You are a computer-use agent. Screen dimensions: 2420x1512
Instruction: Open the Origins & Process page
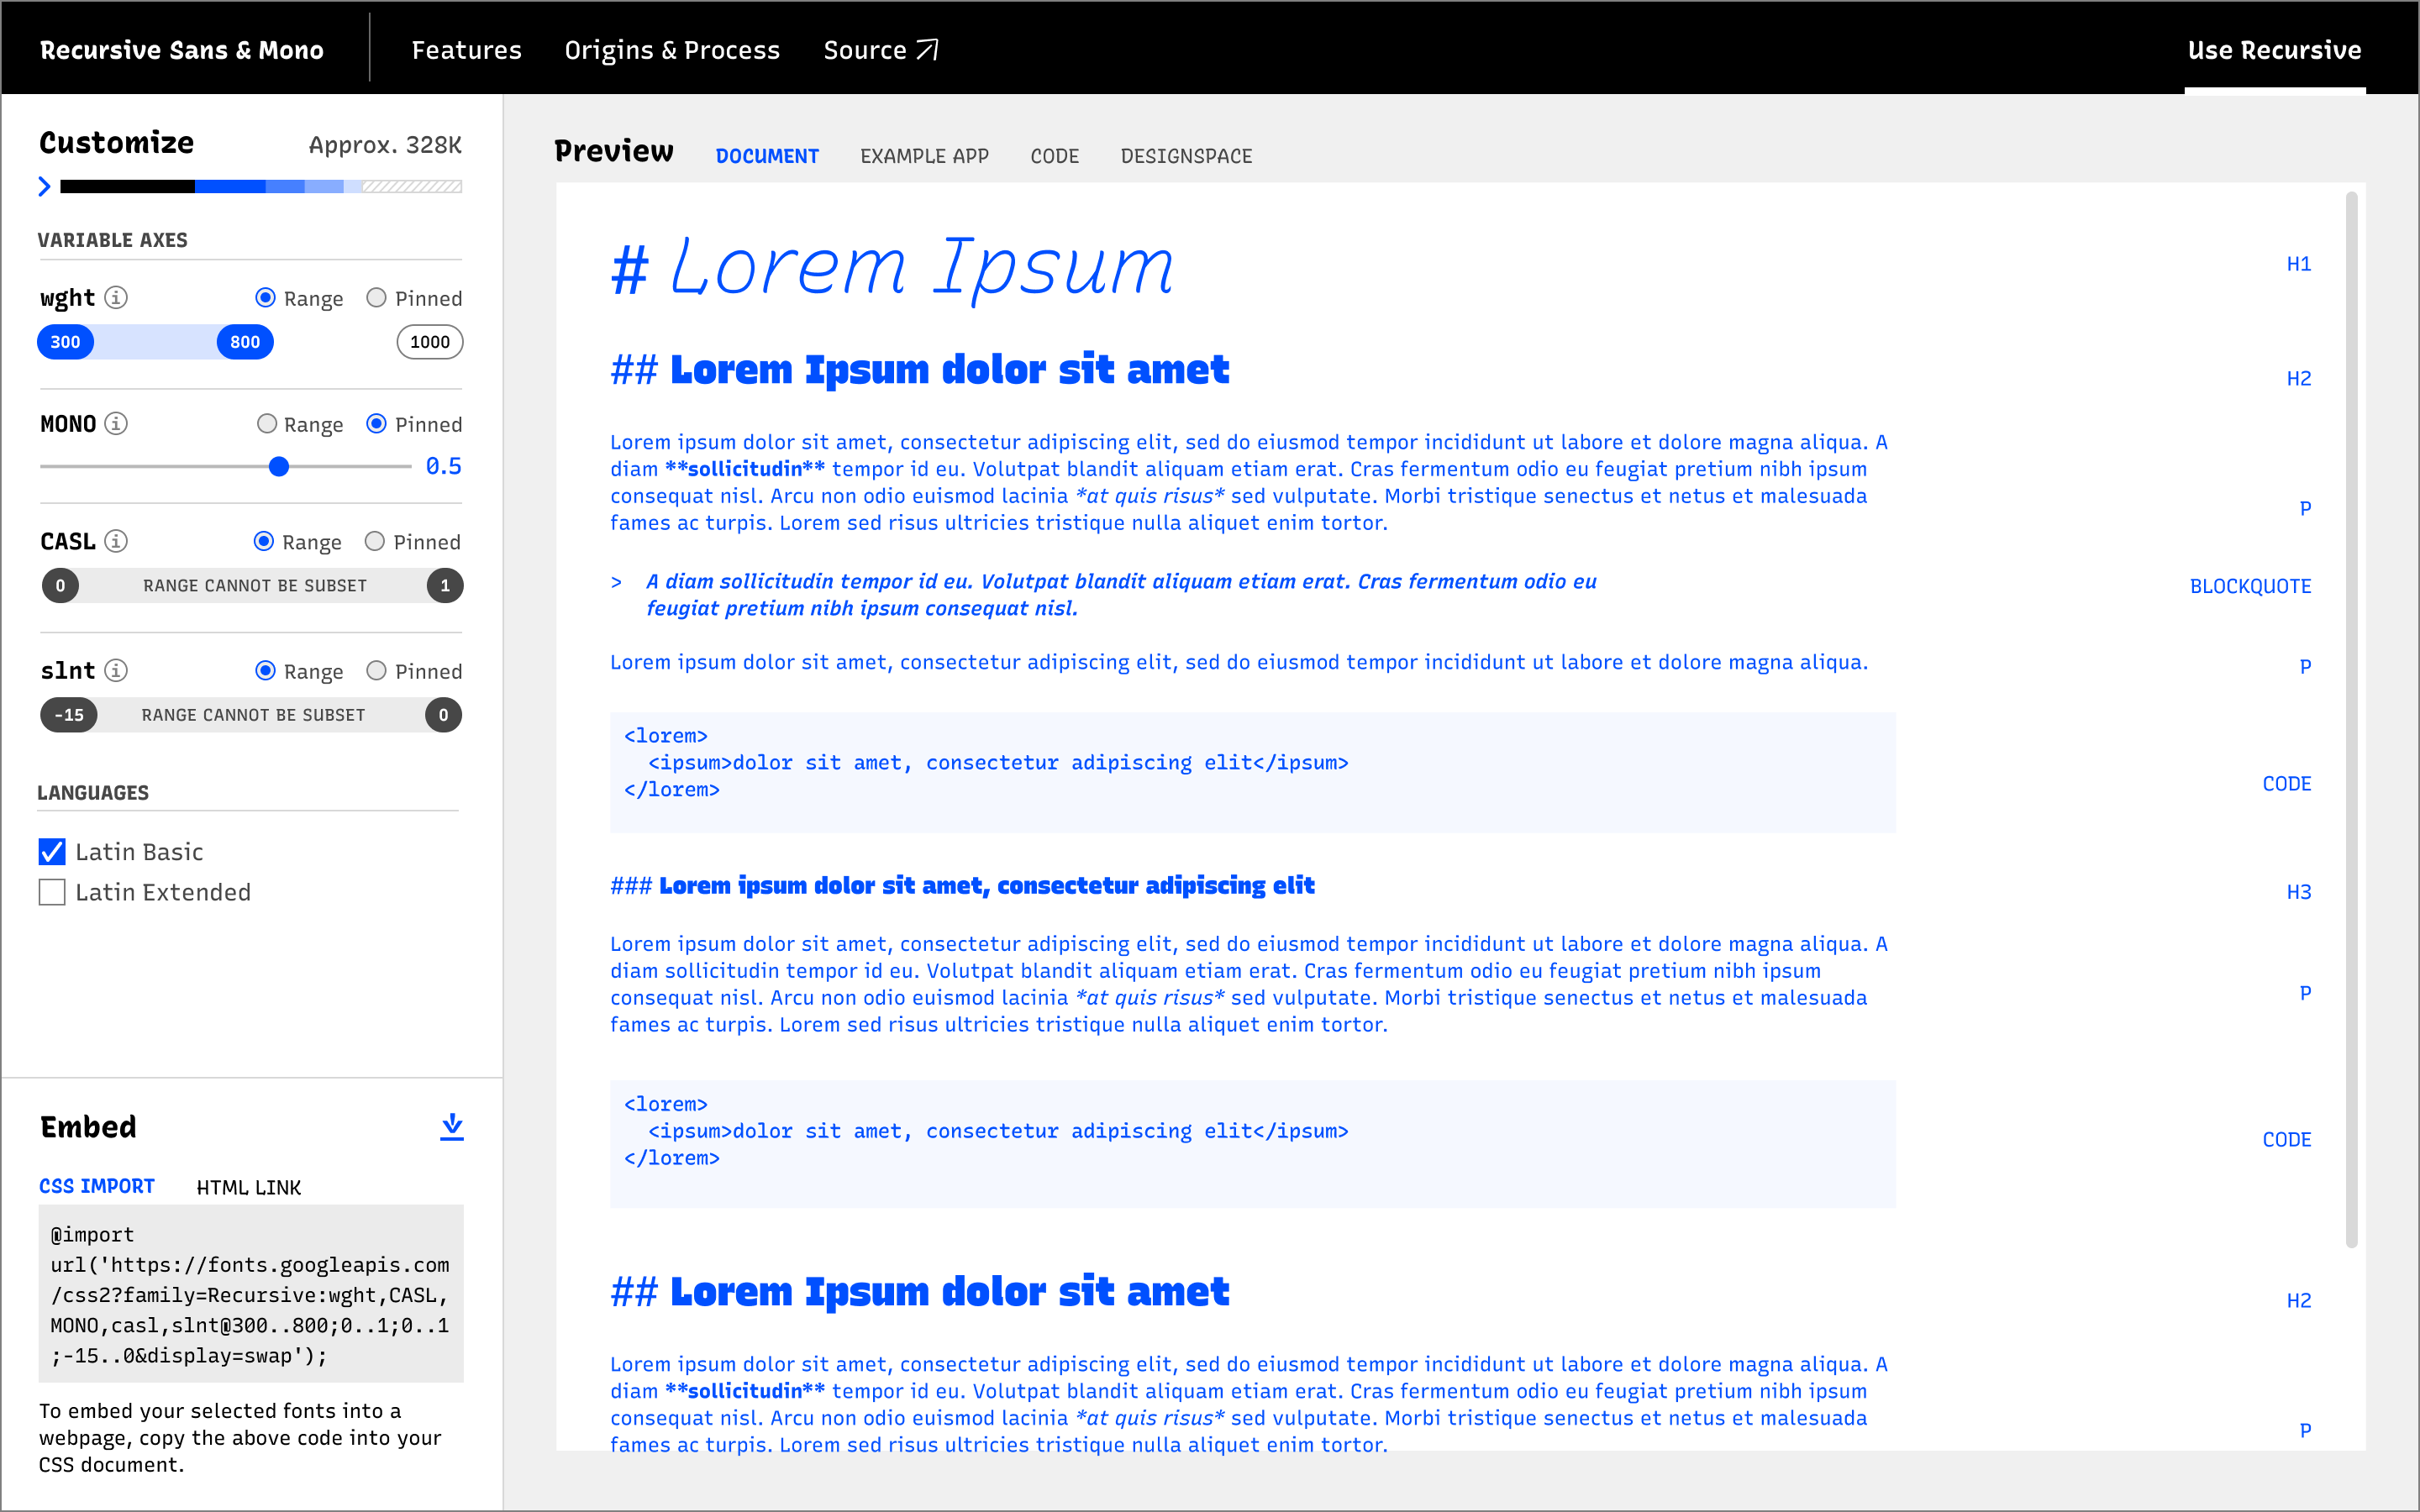tap(672, 49)
